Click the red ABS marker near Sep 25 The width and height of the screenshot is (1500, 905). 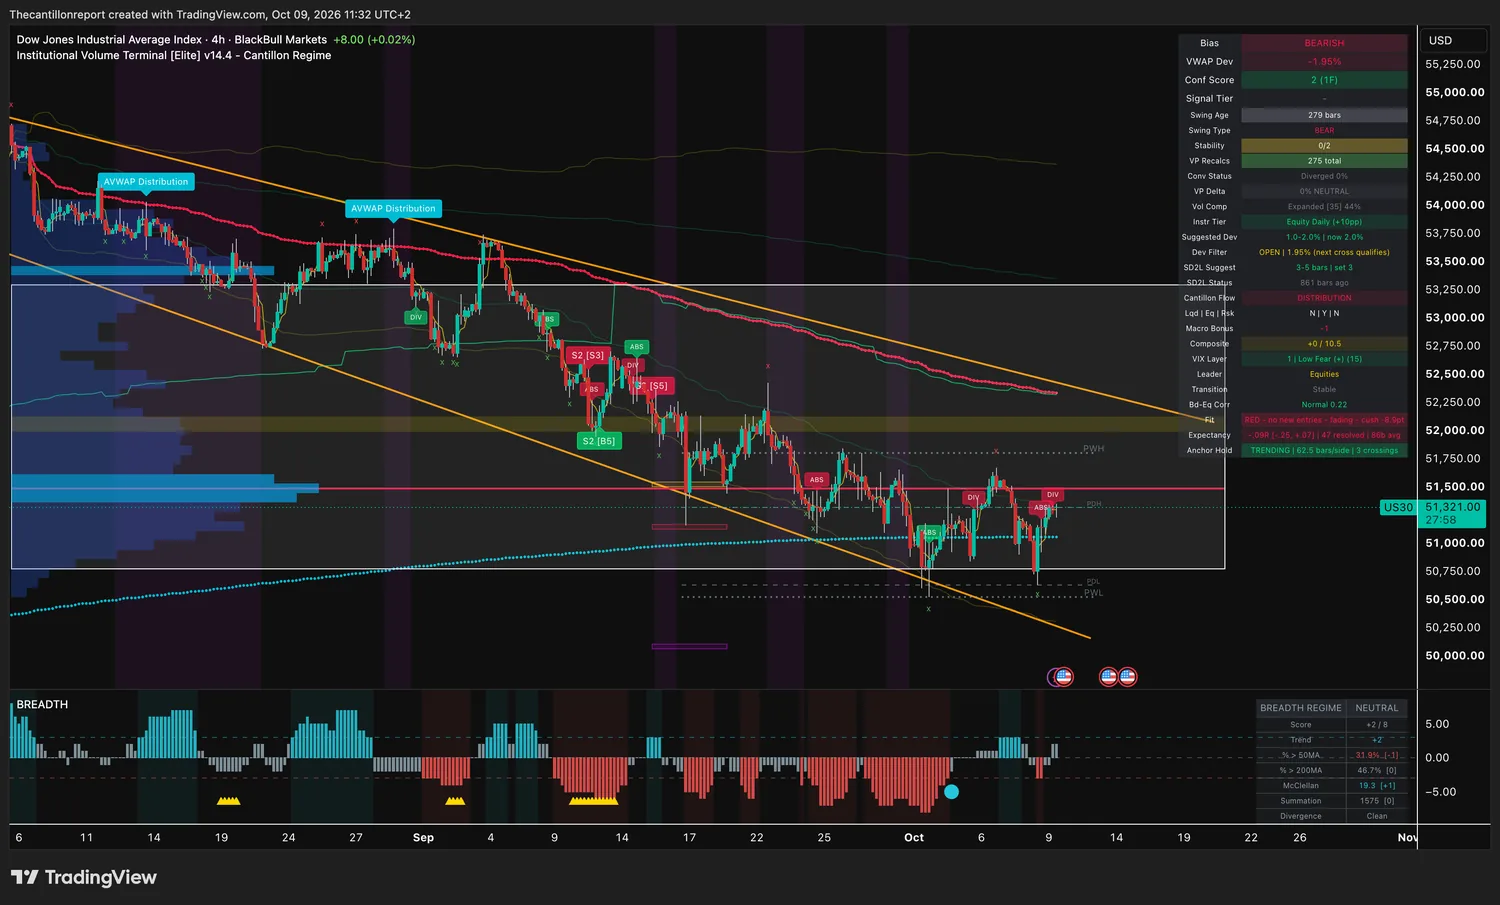pyautogui.click(x=817, y=480)
